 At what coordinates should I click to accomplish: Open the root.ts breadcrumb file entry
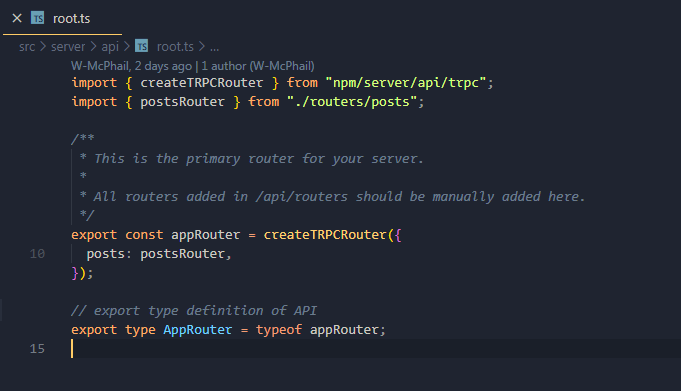point(175,46)
